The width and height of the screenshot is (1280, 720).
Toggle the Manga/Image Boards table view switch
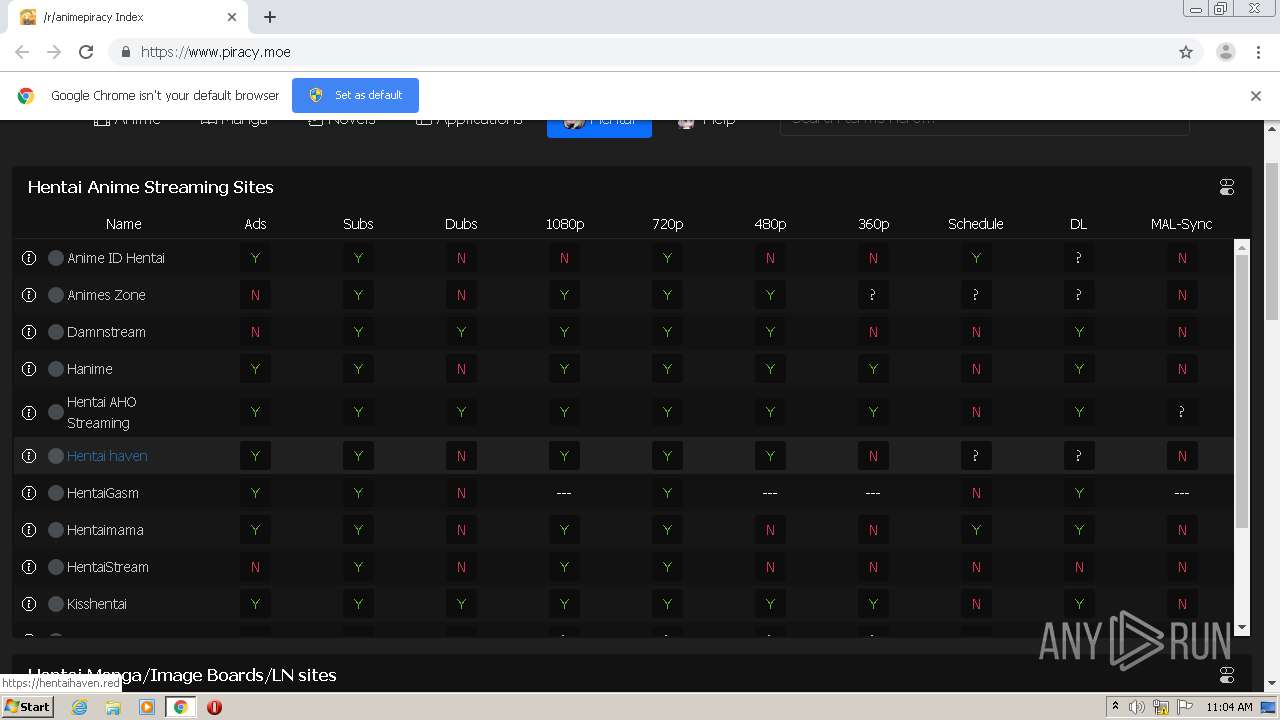[1227, 675]
